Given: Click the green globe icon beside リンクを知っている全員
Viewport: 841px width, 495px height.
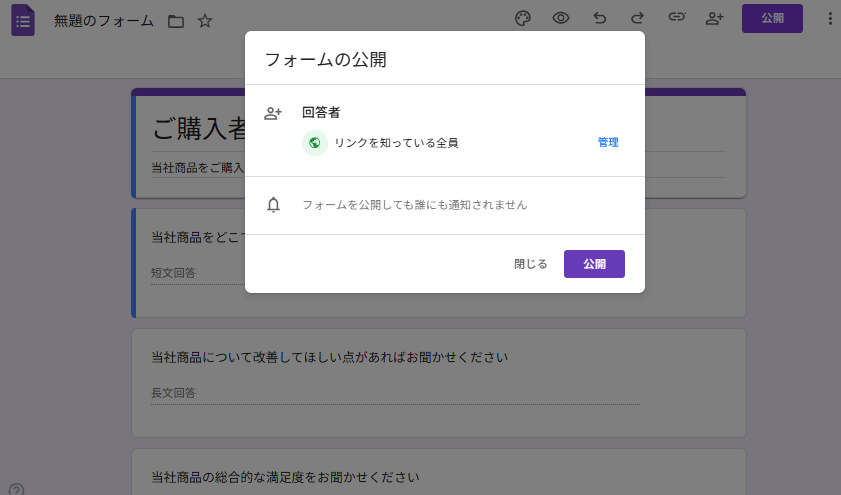Looking at the screenshot, I should (x=315, y=143).
